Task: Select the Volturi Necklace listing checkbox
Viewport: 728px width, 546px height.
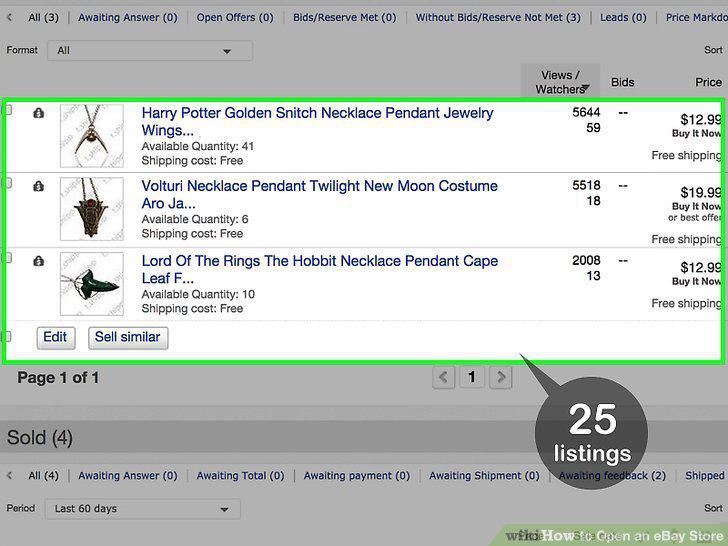Action: click(8, 183)
